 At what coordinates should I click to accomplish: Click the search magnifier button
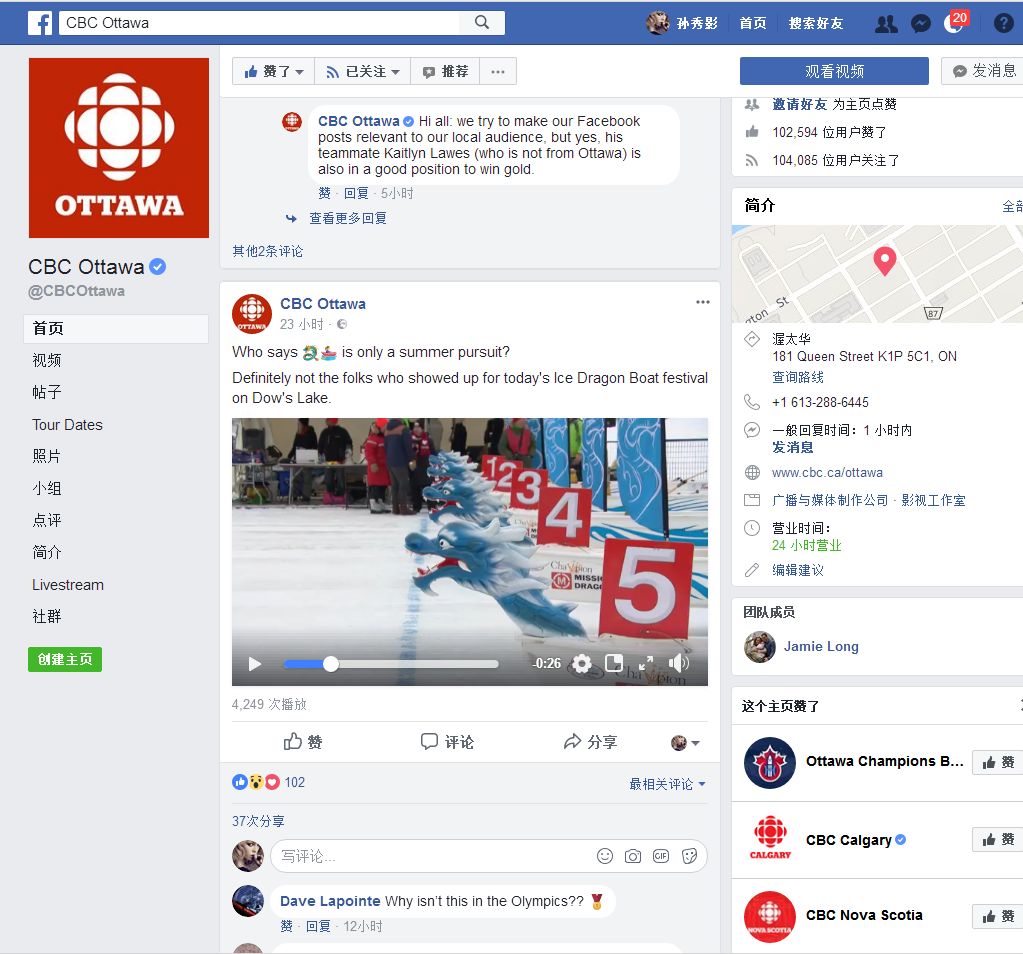pyautogui.click(x=482, y=22)
